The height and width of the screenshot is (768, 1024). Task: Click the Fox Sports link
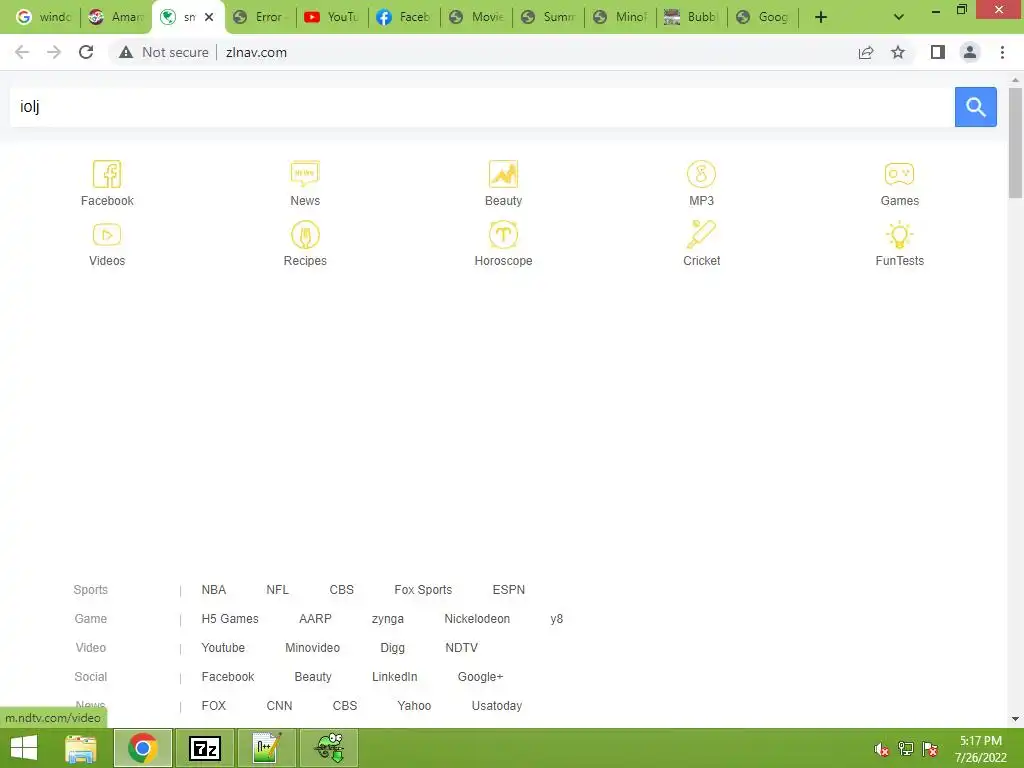click(x=423, y=590)
